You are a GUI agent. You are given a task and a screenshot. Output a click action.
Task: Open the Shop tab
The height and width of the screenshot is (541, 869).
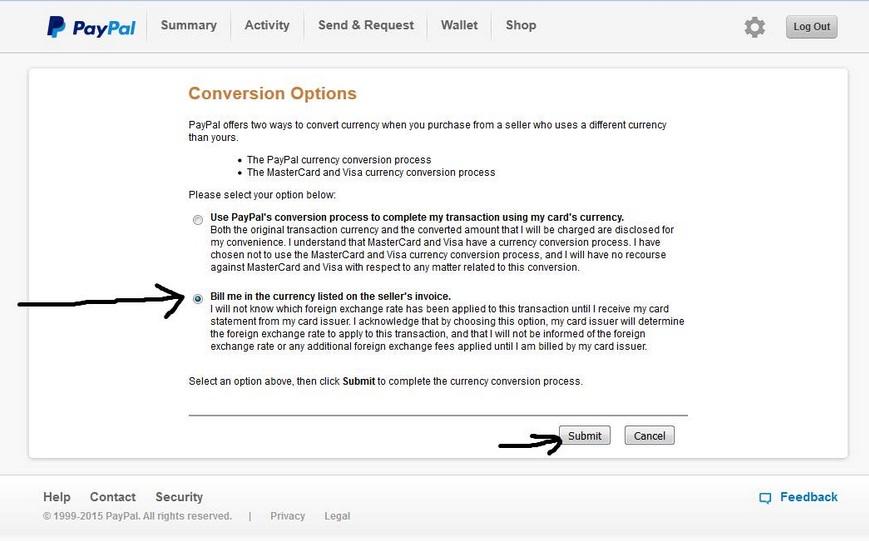click(521, 25)
